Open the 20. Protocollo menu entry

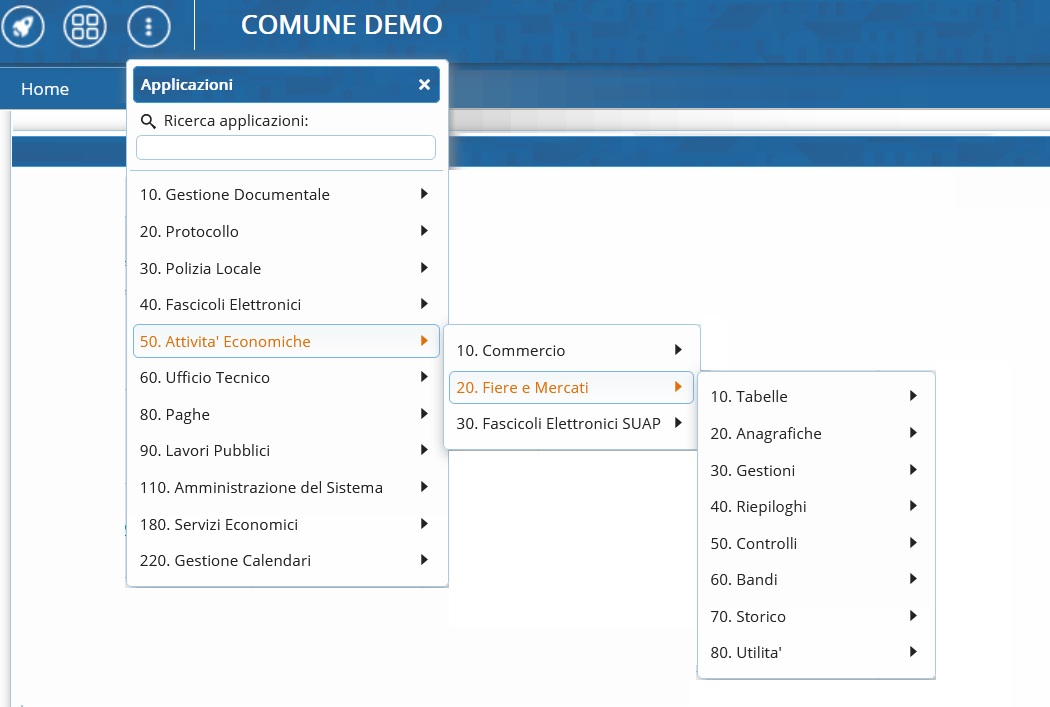coord(189,231)
